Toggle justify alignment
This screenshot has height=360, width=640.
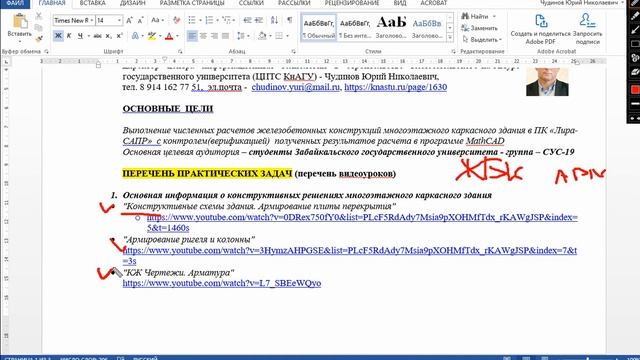coord(225,36)
